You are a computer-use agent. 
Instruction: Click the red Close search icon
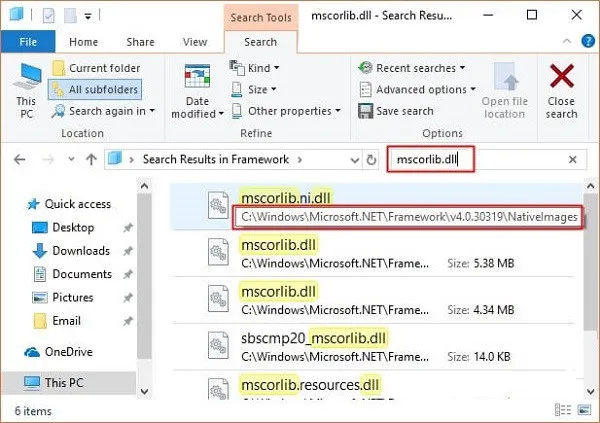click(x=561, y=76)
